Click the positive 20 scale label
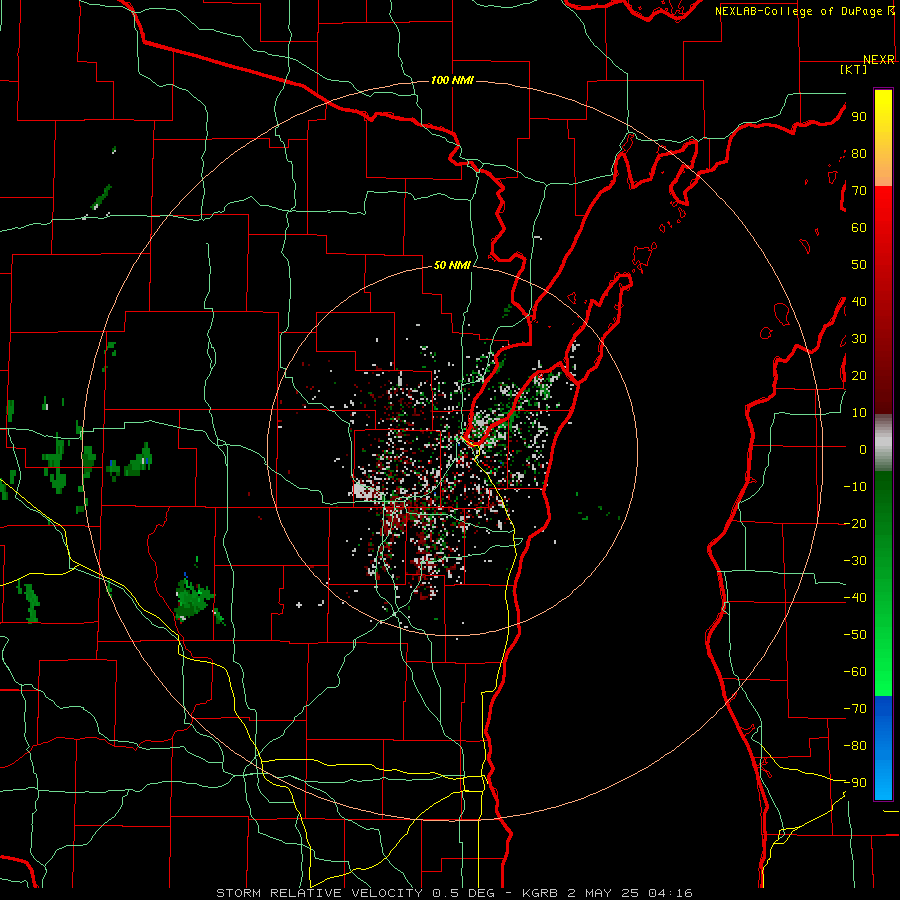Image resolution: width=900 pixels, height=900 pixels. coord(859,375)
